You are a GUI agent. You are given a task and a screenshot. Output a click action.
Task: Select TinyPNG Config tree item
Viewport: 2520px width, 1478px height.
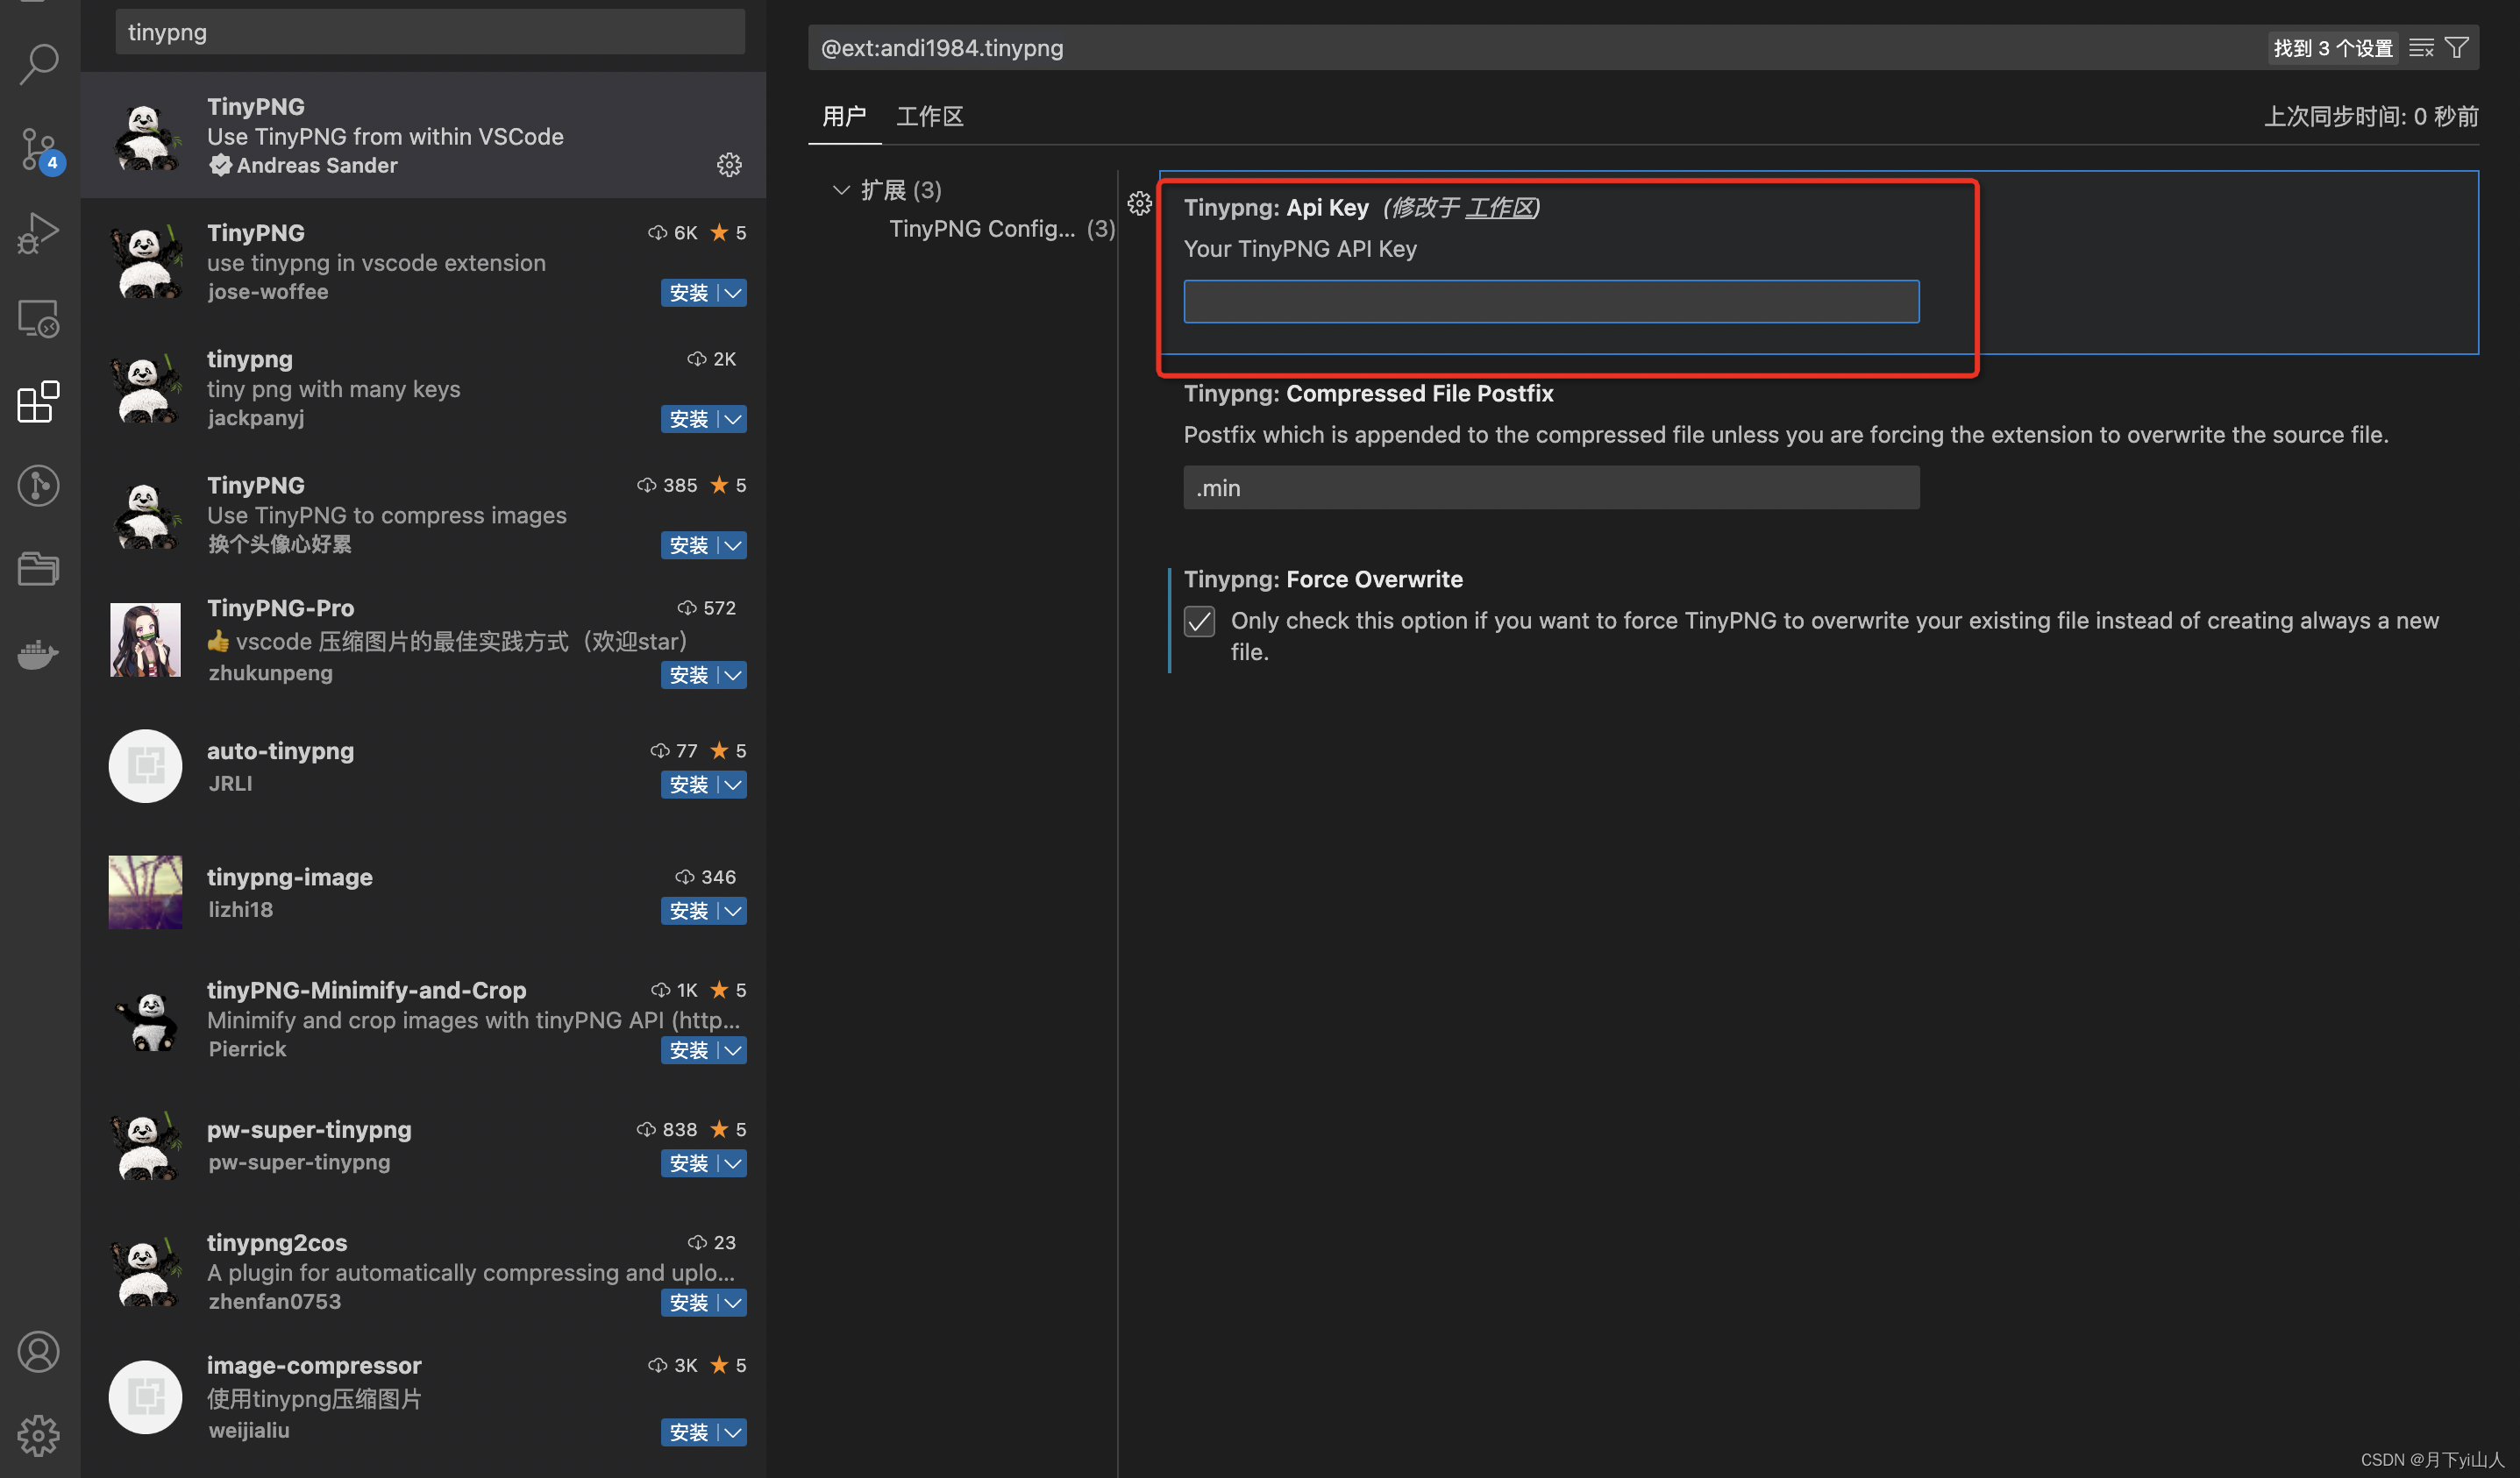(x=981, y=229)
